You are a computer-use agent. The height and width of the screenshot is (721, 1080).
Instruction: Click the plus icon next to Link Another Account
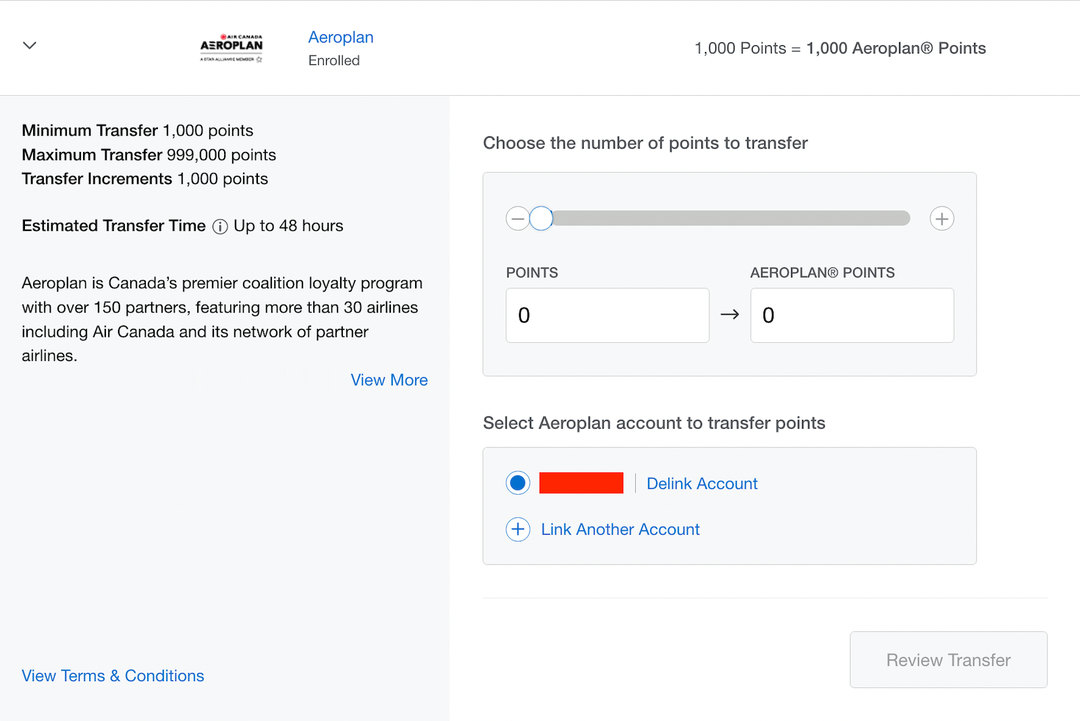518,529
